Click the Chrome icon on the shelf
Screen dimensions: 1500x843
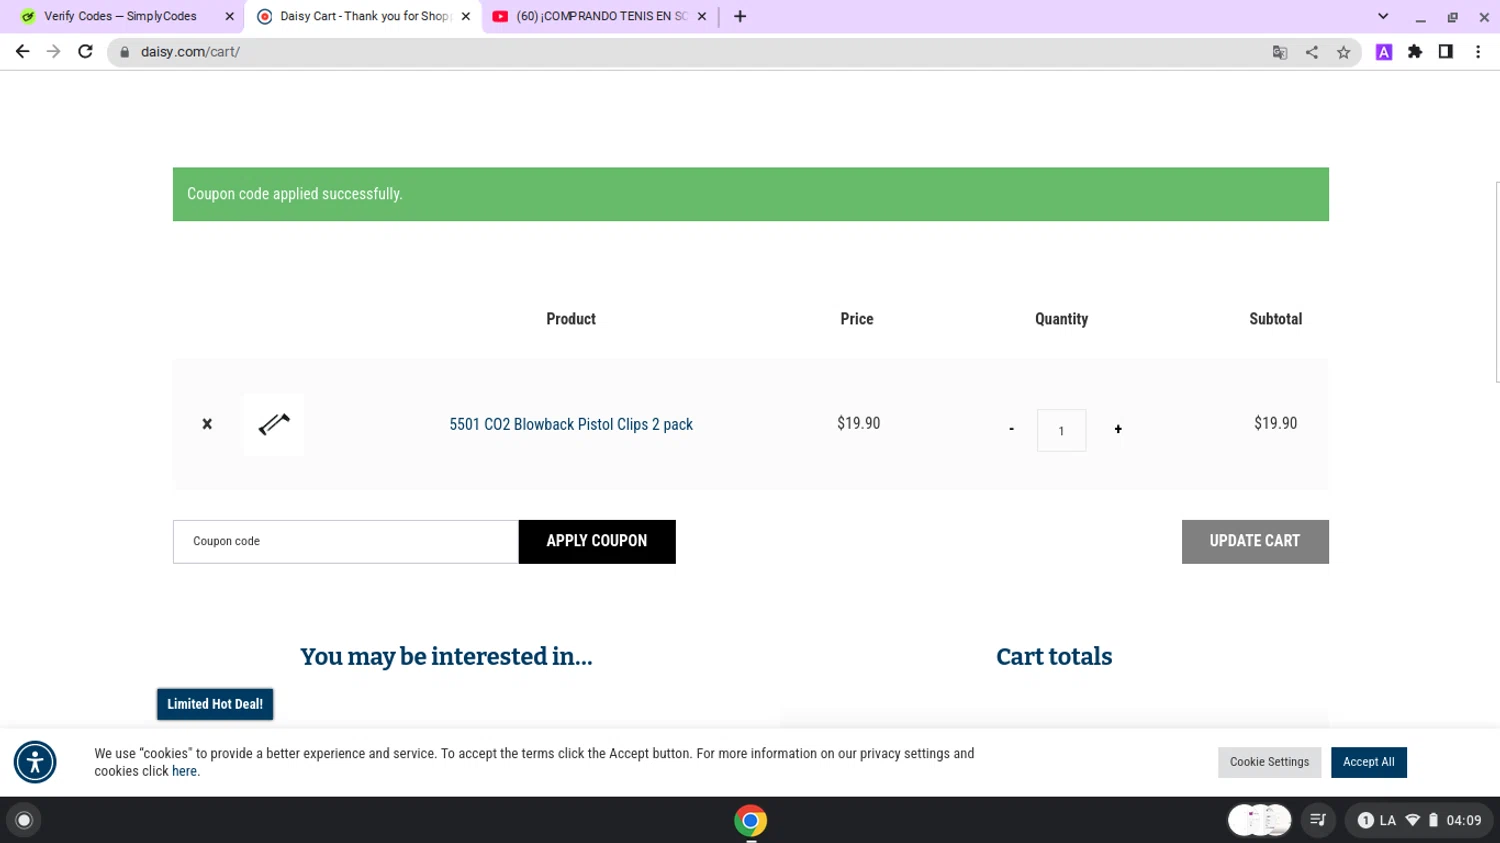(x=750, y=820)
